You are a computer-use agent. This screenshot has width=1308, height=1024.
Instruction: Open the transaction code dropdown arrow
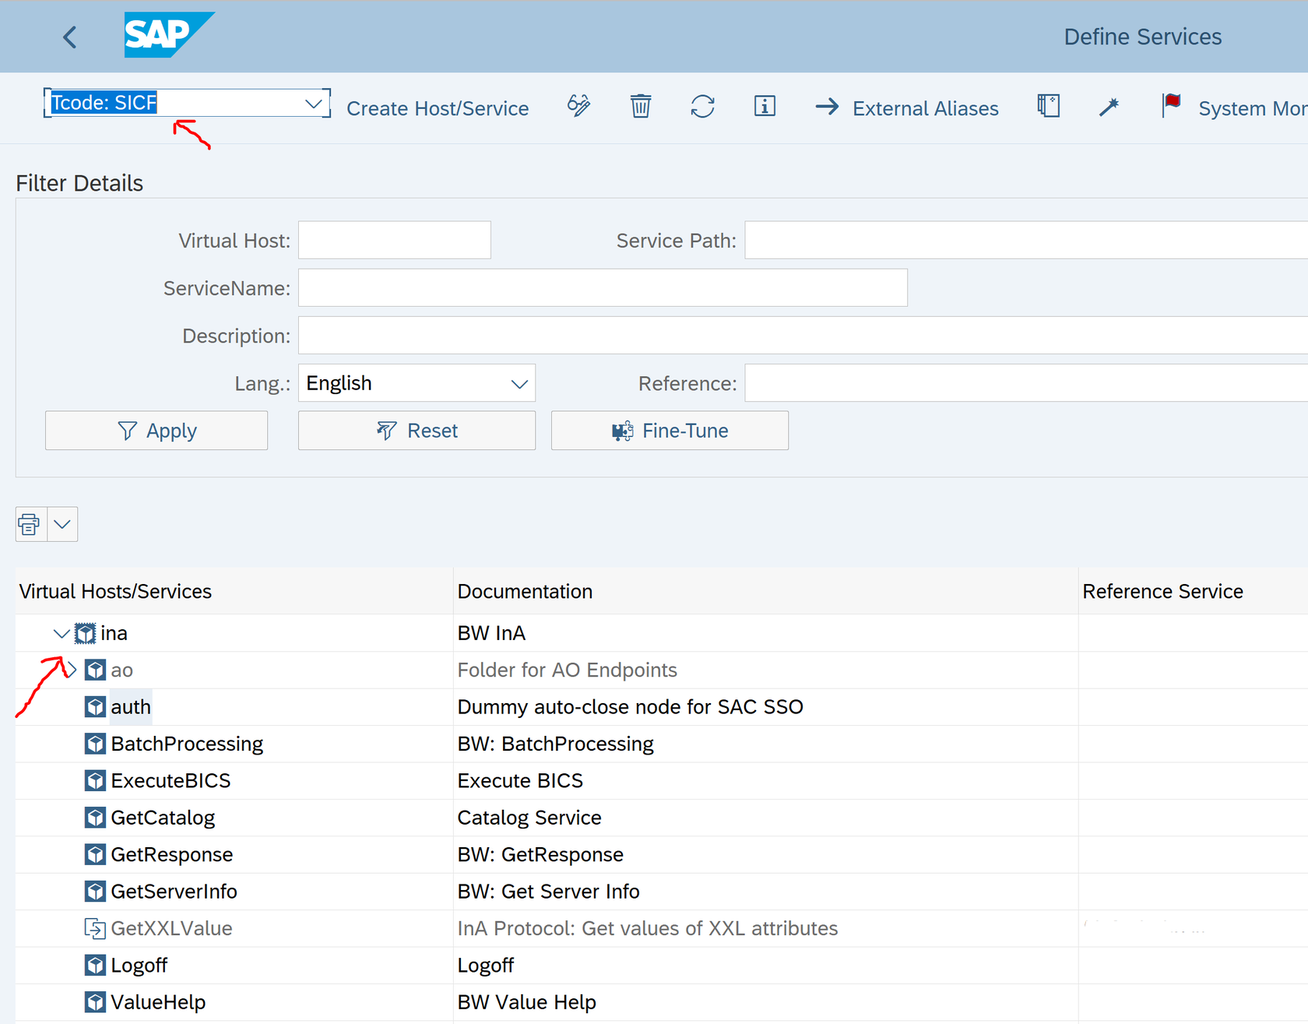(313, 103)
